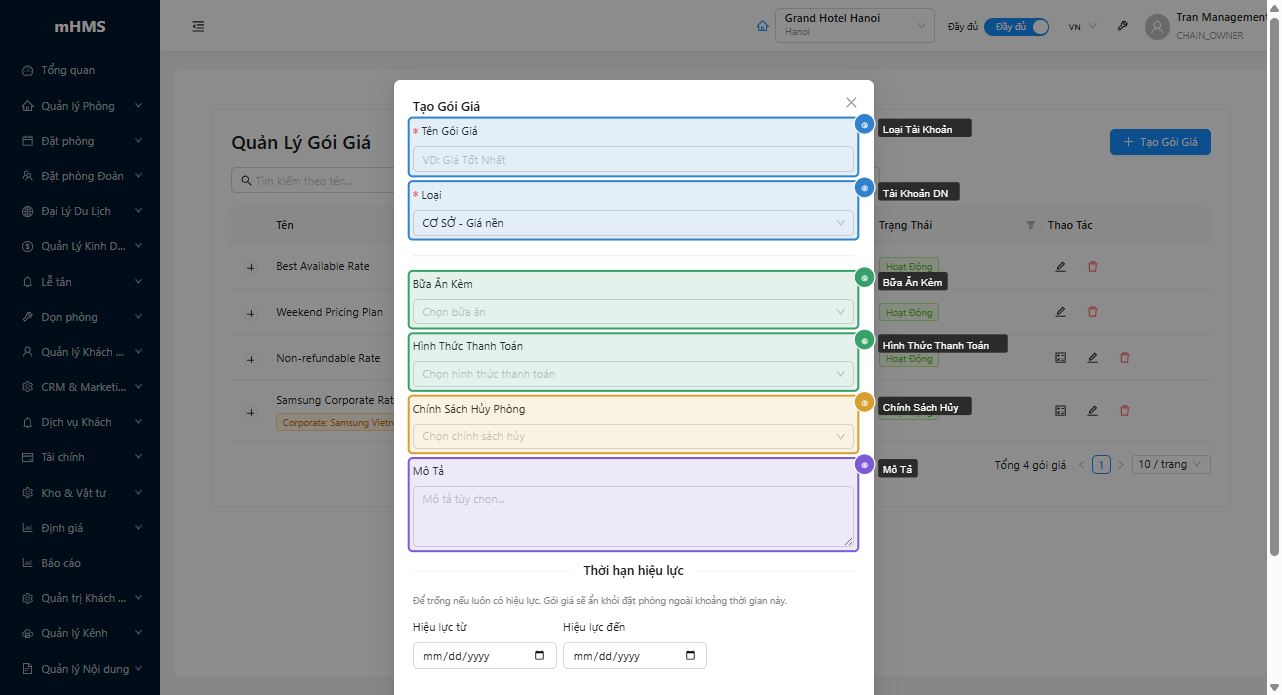
Task: Expand the Best Available Rate row
Action: (250, 267)
